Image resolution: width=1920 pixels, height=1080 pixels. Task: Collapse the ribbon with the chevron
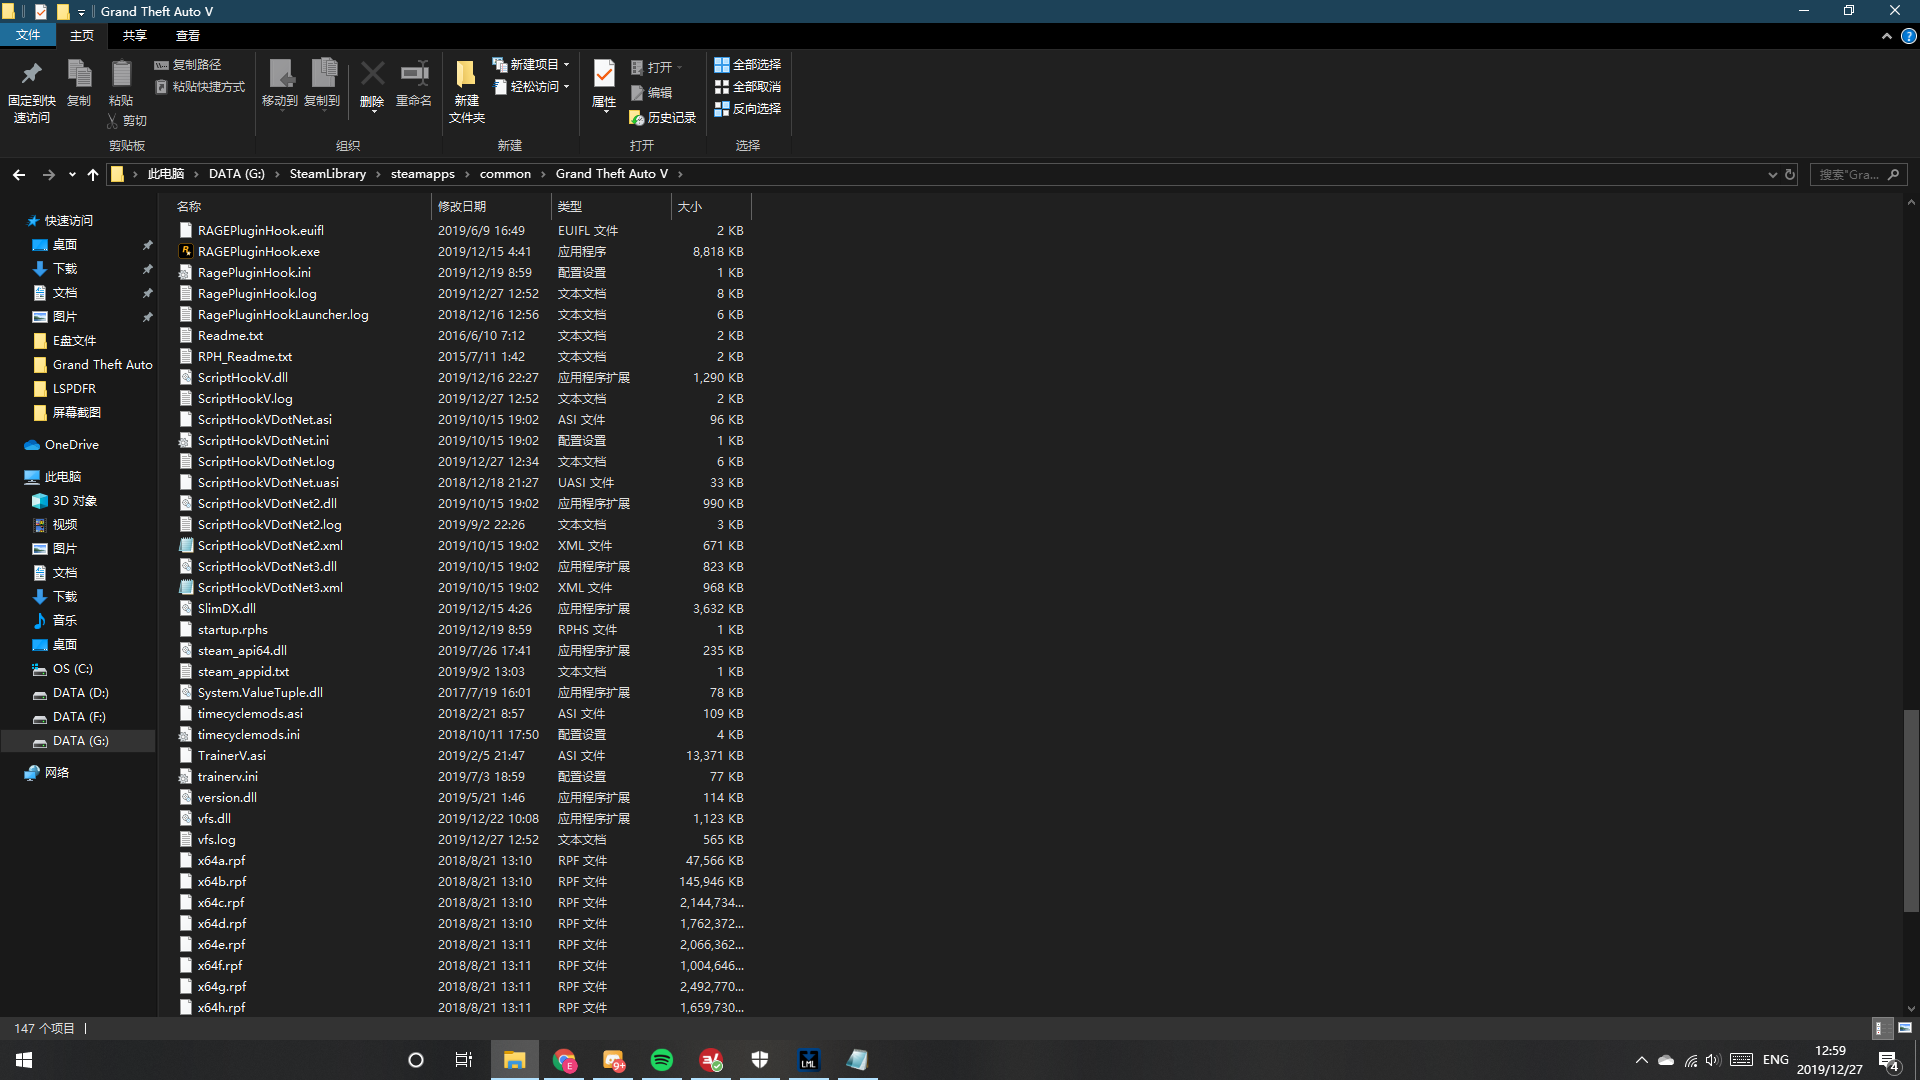click(1886, 36)
